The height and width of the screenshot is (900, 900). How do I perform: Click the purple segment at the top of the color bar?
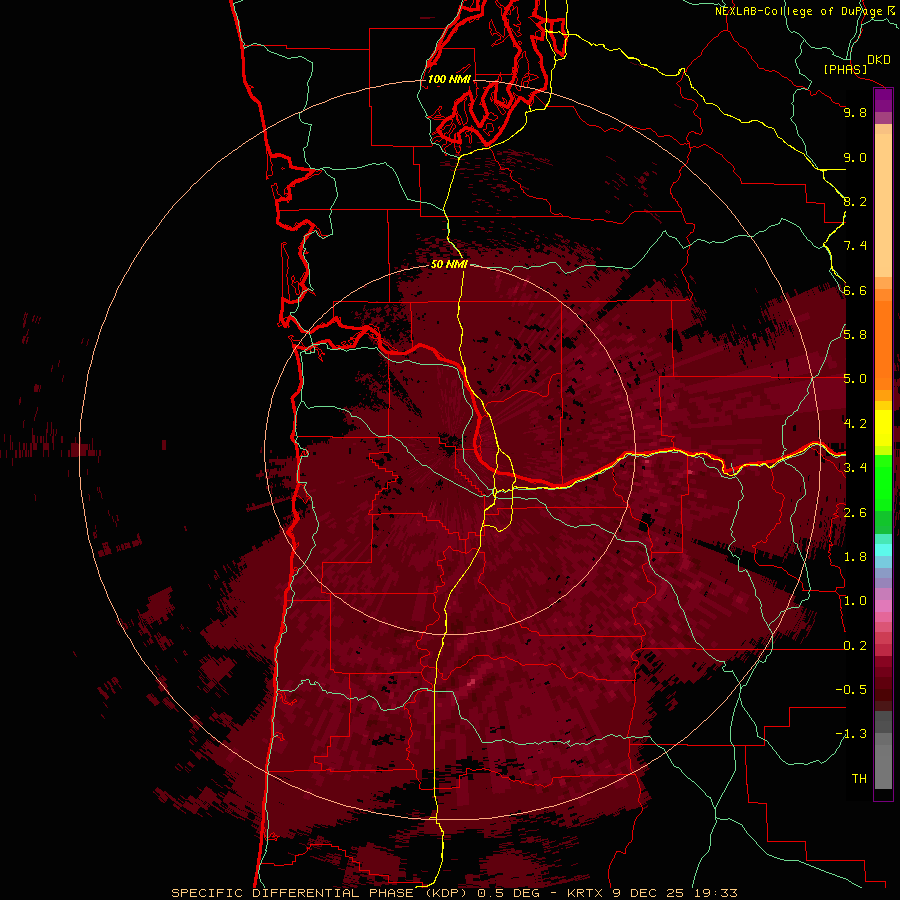[883, 101]
